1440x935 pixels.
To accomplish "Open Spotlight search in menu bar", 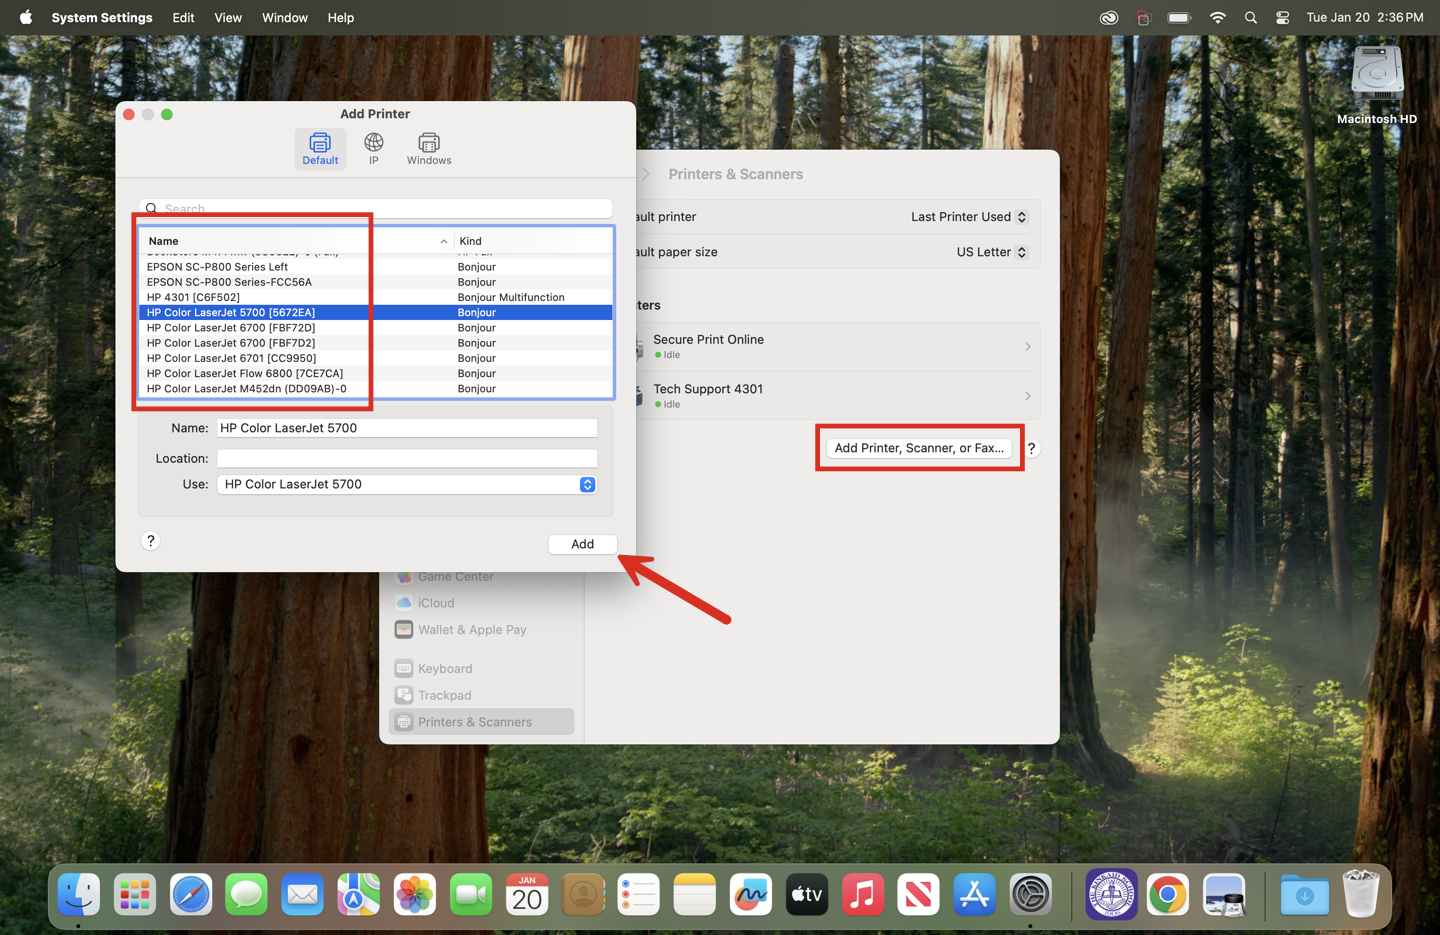I will click(x=1250, y=17).
